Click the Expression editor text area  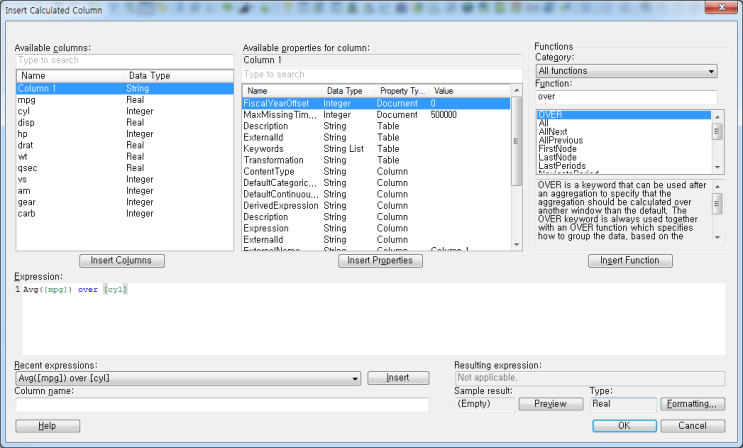click(370, 320)
